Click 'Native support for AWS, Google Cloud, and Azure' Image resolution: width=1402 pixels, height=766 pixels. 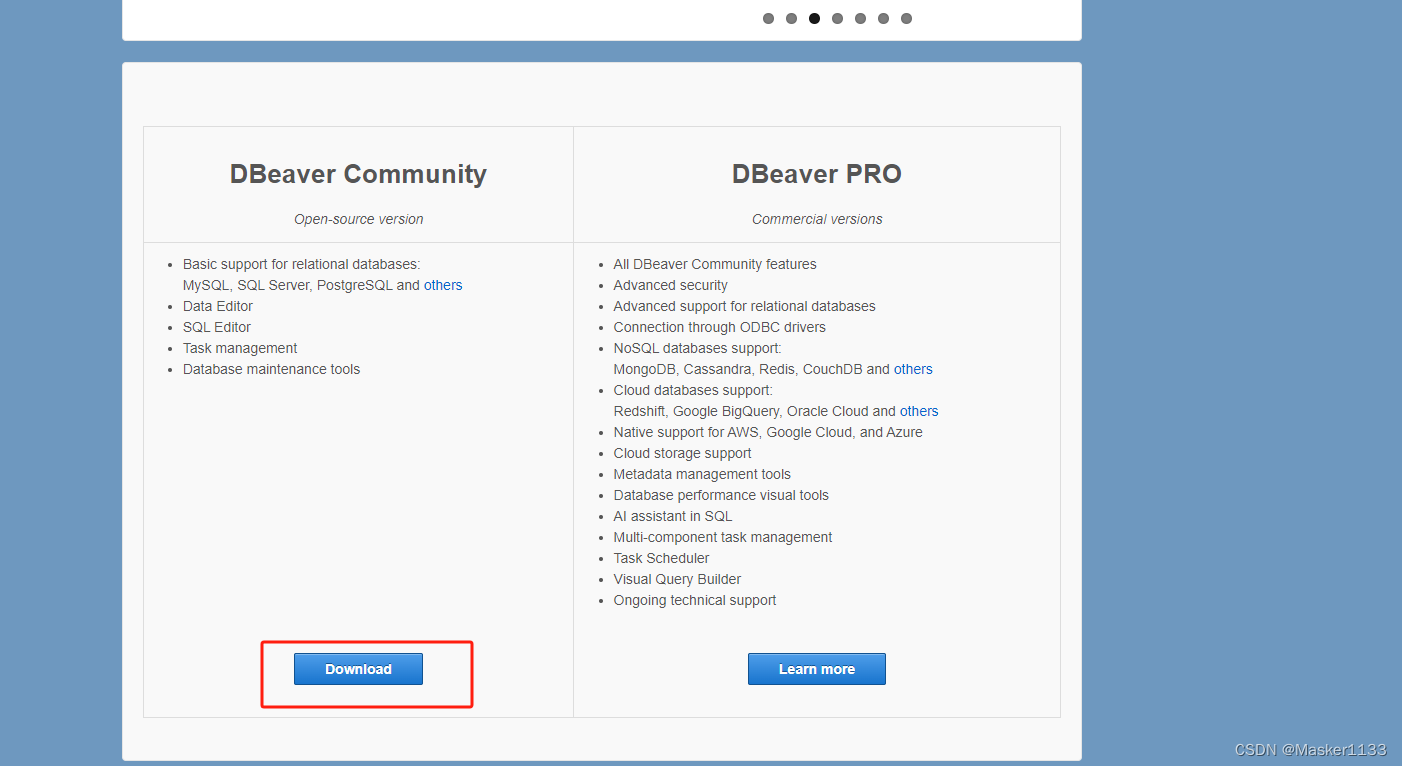pyautogui.click(x=768, y=432)
